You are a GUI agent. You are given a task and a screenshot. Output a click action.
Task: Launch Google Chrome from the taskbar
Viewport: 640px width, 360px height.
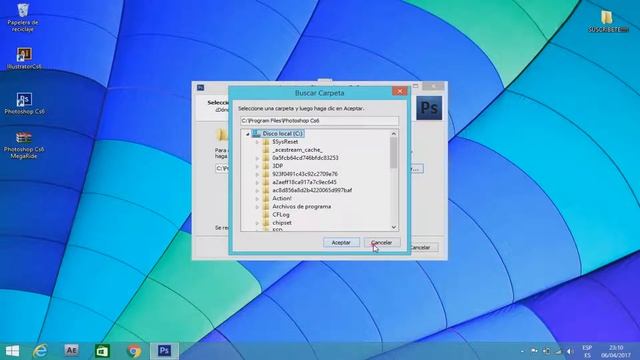point(134,351)
